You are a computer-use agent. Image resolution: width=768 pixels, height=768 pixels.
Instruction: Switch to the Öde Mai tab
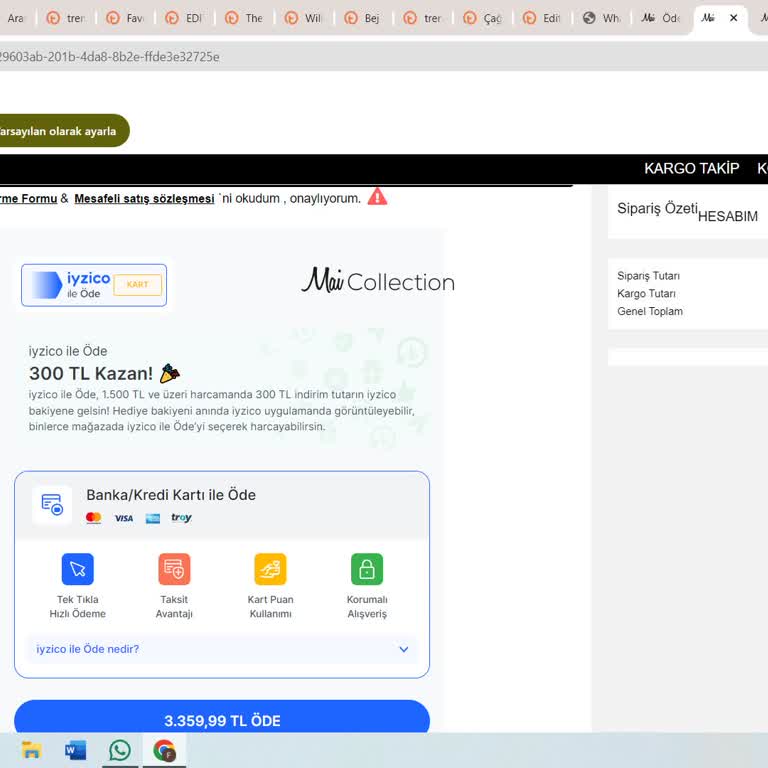tap(661, 18)
